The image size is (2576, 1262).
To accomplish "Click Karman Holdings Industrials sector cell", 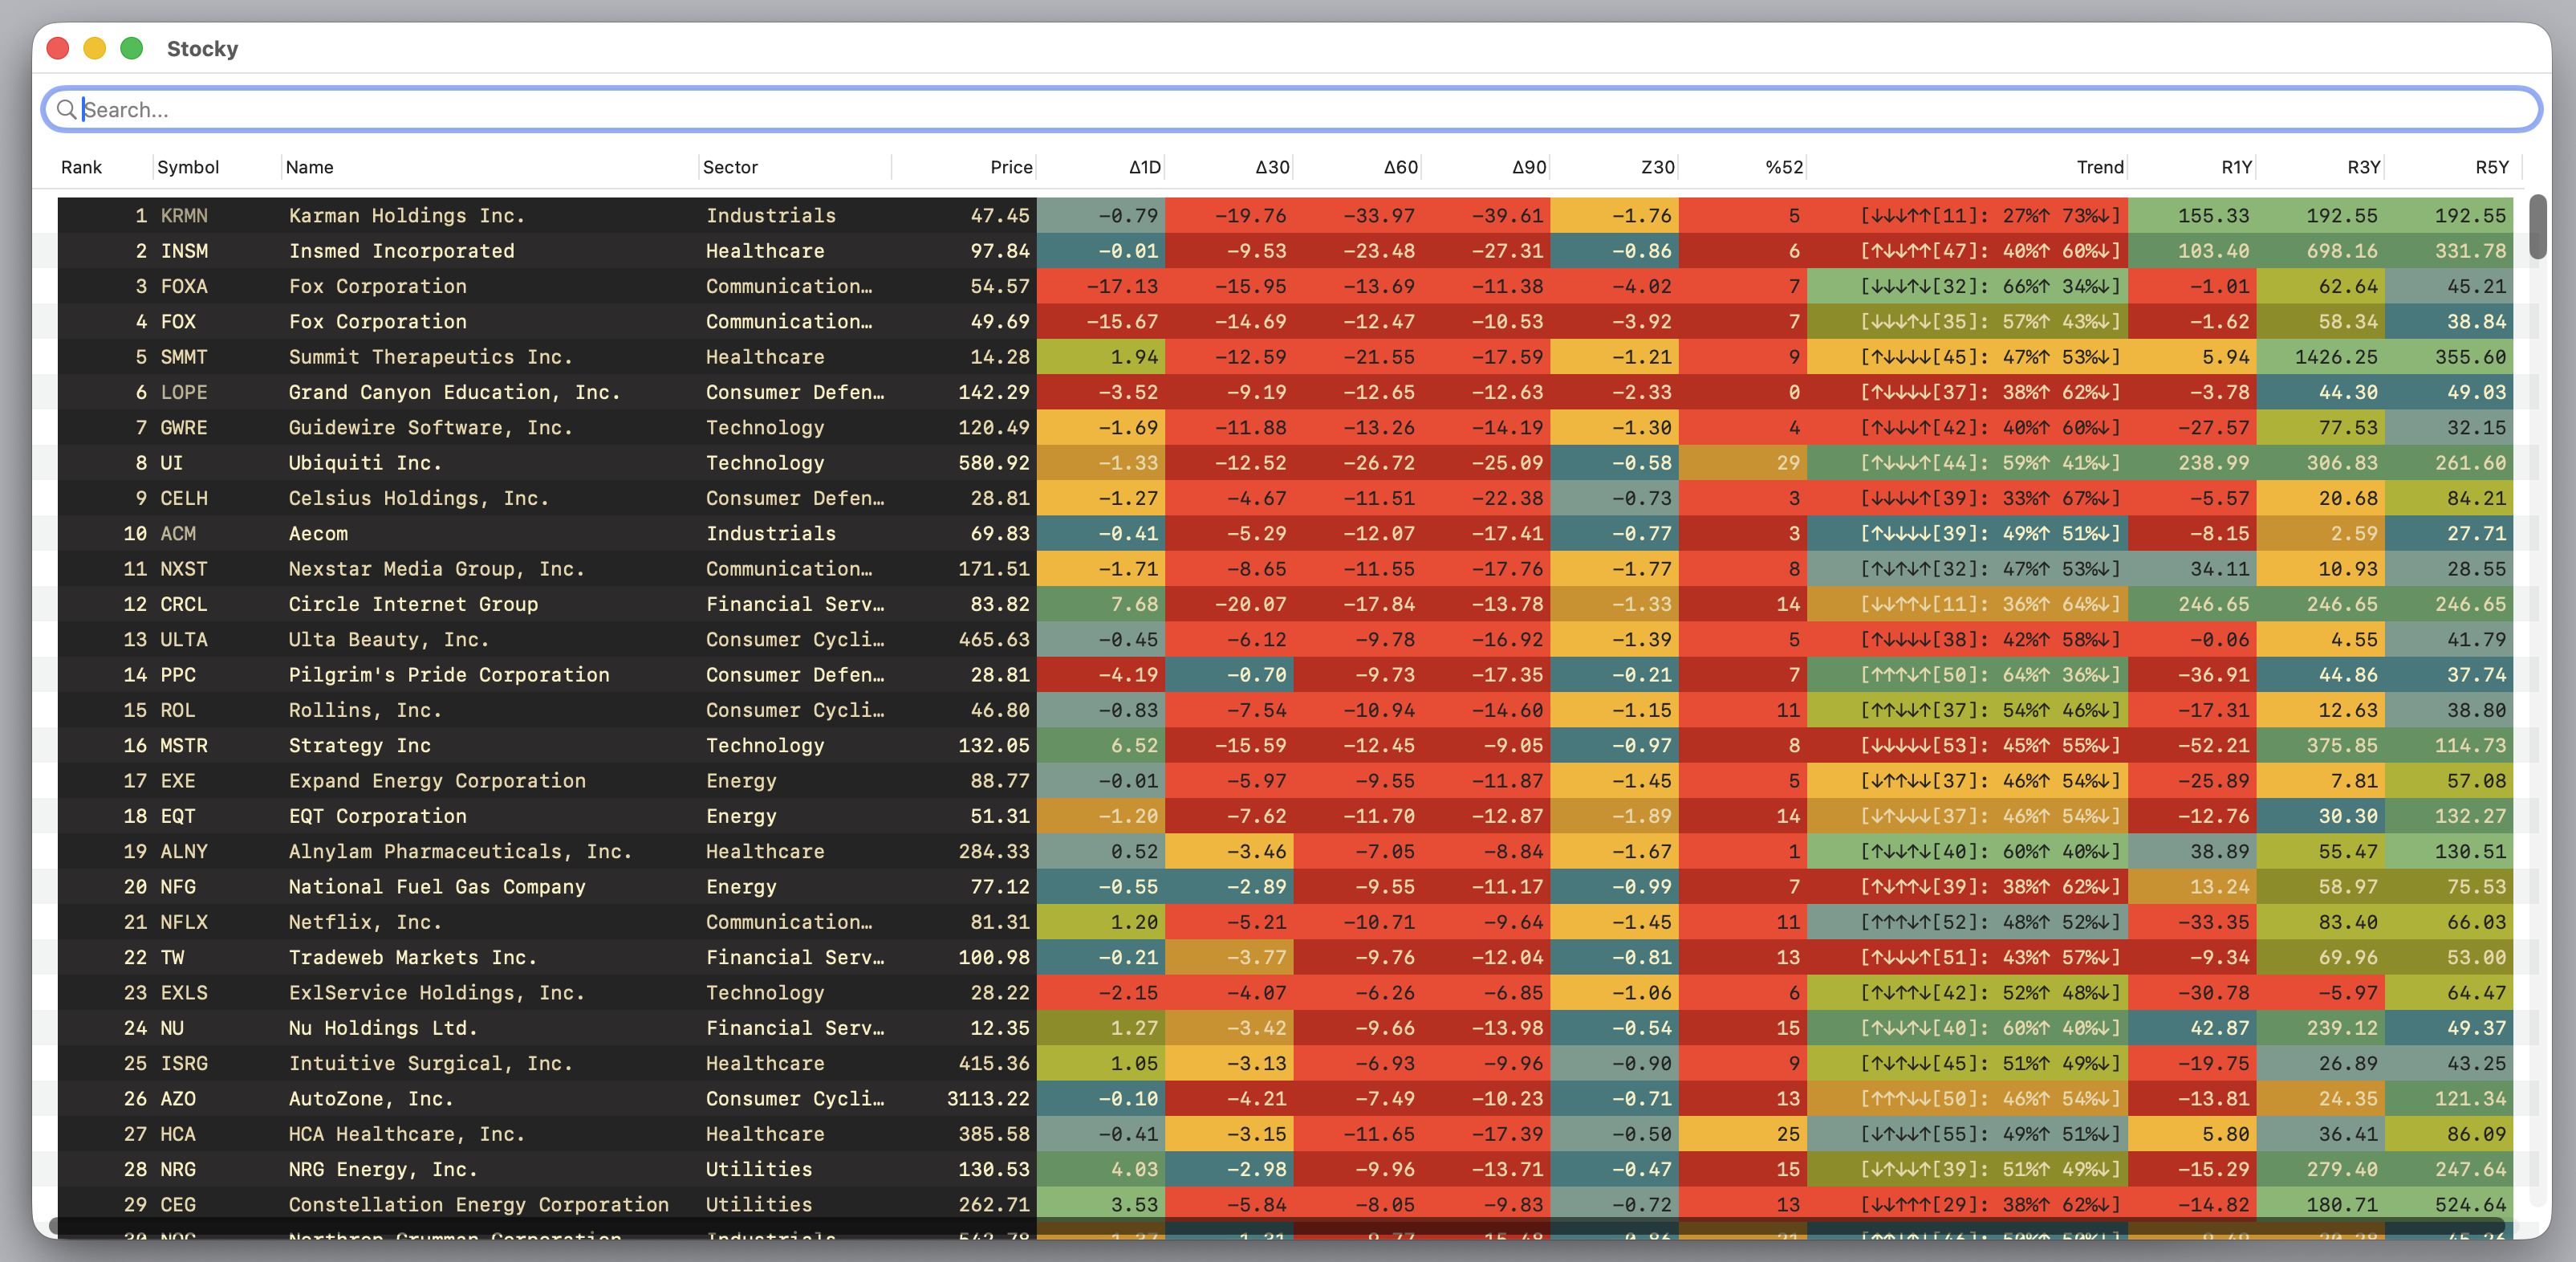I will 770,216.
